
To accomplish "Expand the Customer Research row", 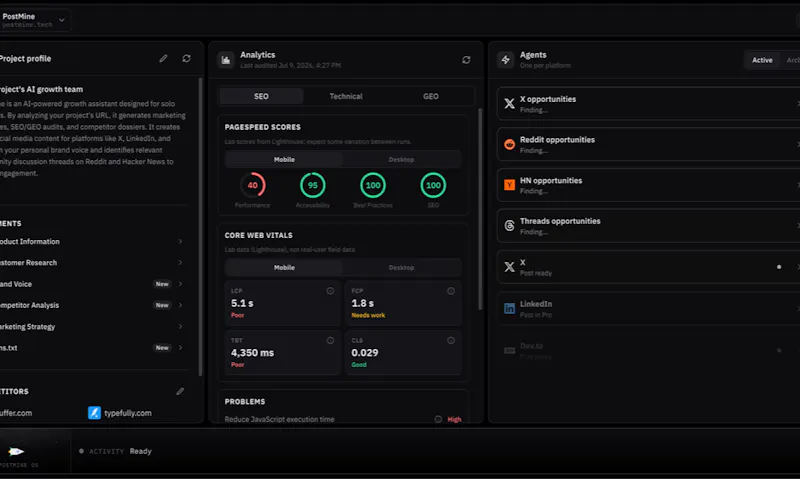I will point(92,263).
